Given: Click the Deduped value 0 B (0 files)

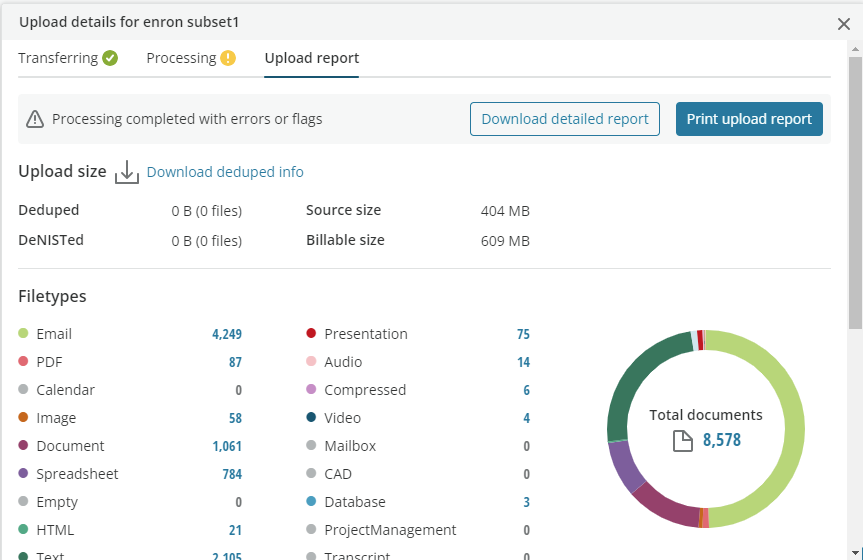Looking at the screenshot, I should tap(206, 211).
